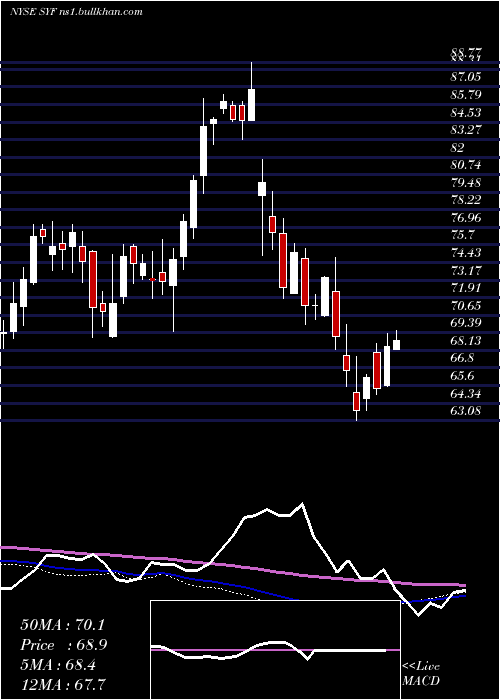The height and width of the screenshot is (700, 500).
Task: Select the 69.39 price level label
Action: 466,323
